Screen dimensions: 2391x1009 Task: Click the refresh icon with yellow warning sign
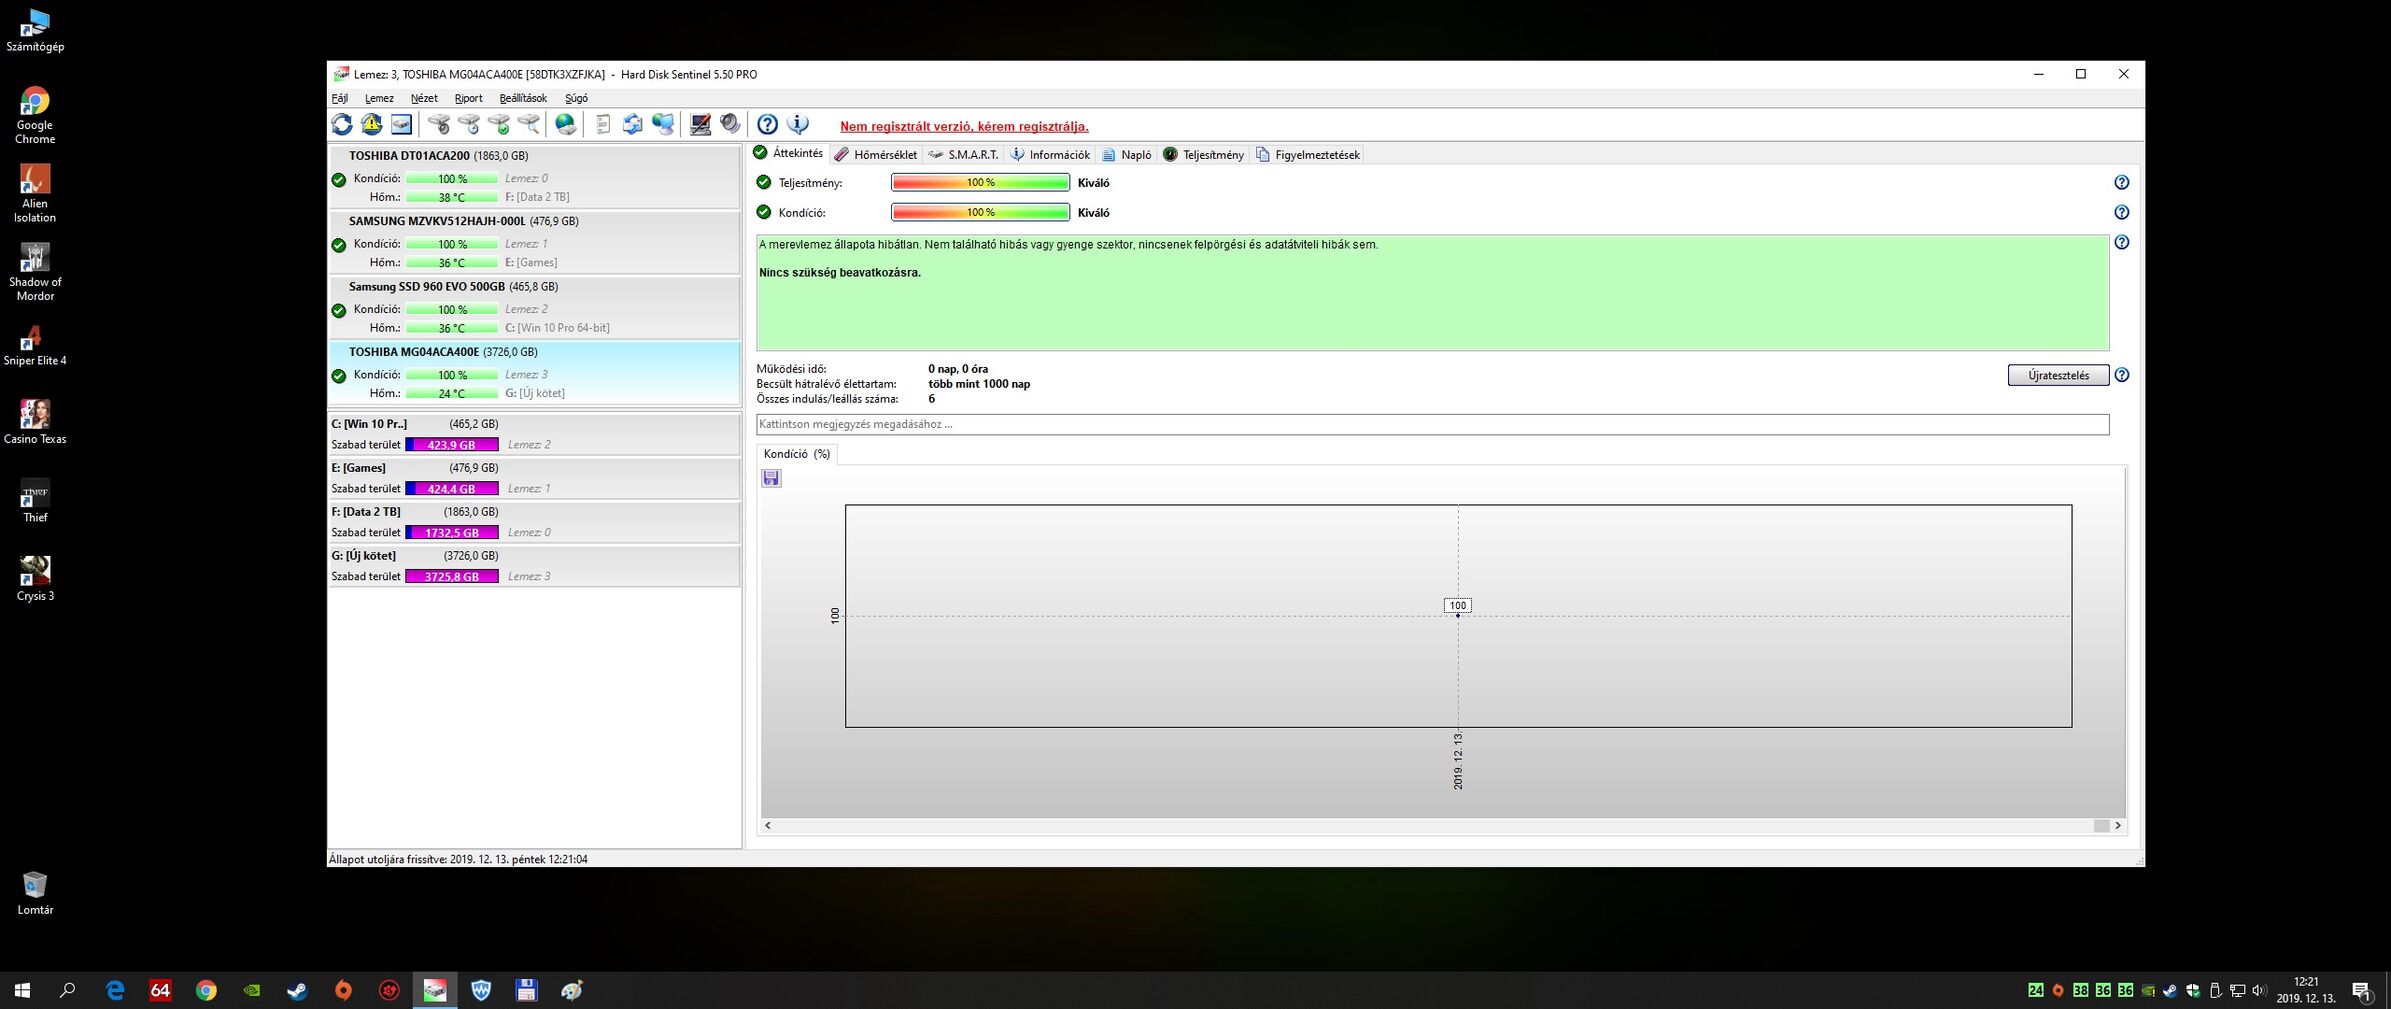coord(372,124)
